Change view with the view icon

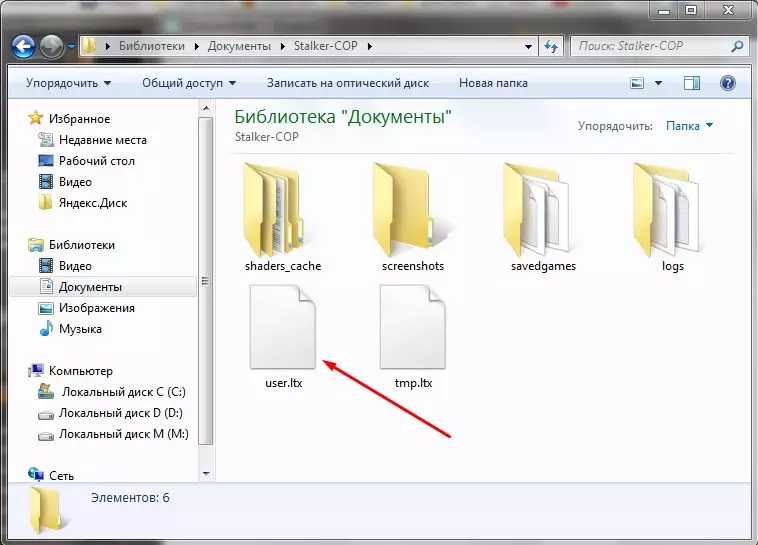(637, 83)
